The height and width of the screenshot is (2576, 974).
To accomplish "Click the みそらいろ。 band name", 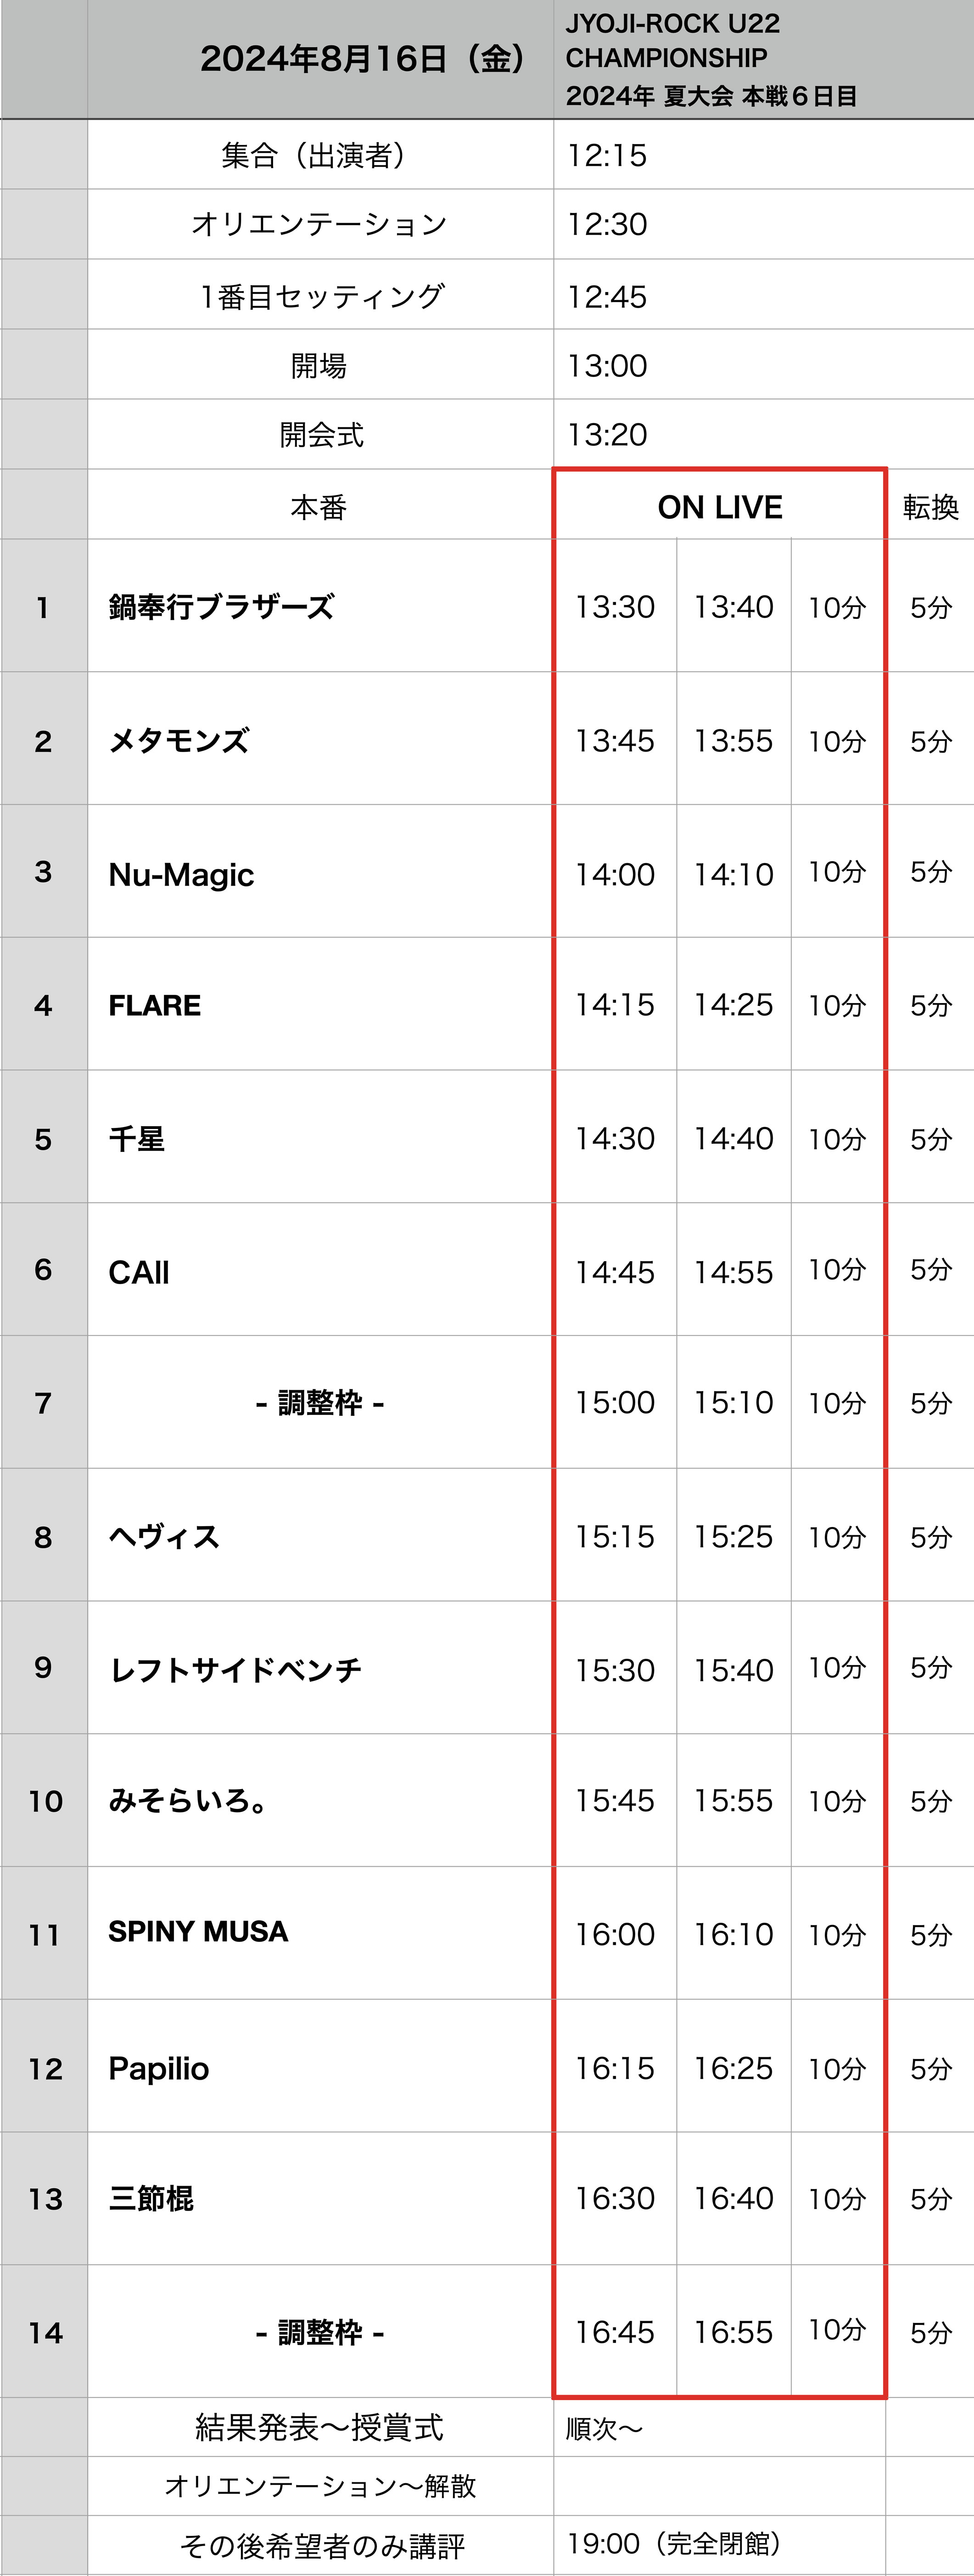I will [188, 1801].
